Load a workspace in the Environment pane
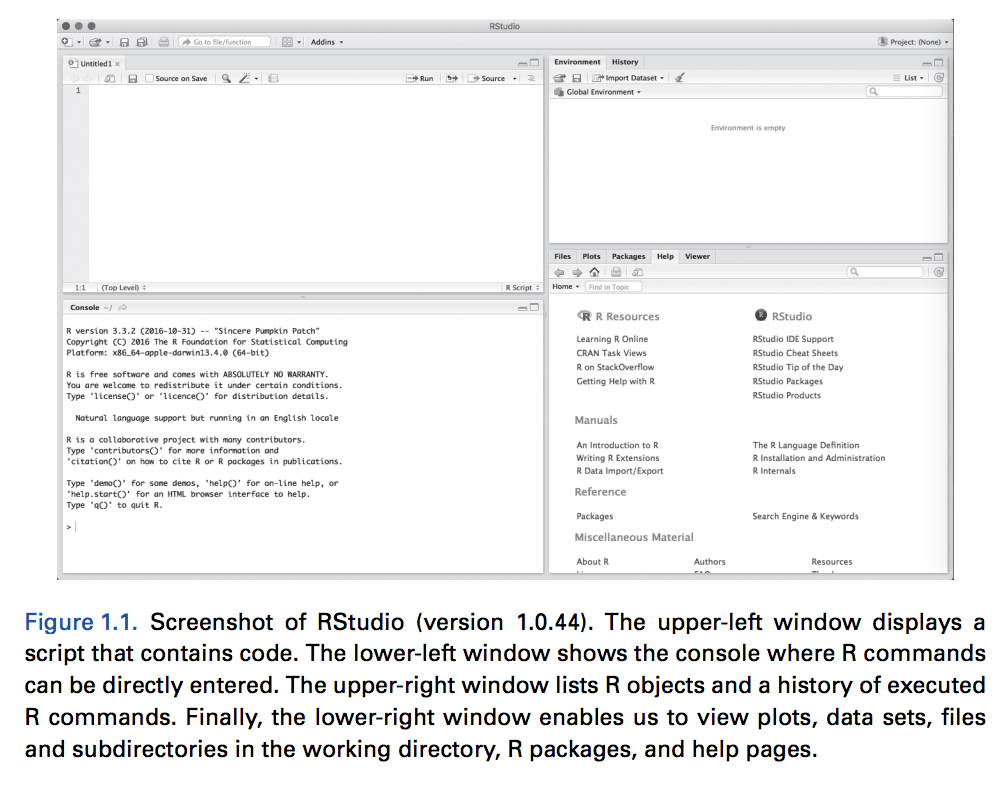This screenshot has width=1006, height=794. [559, 78]
